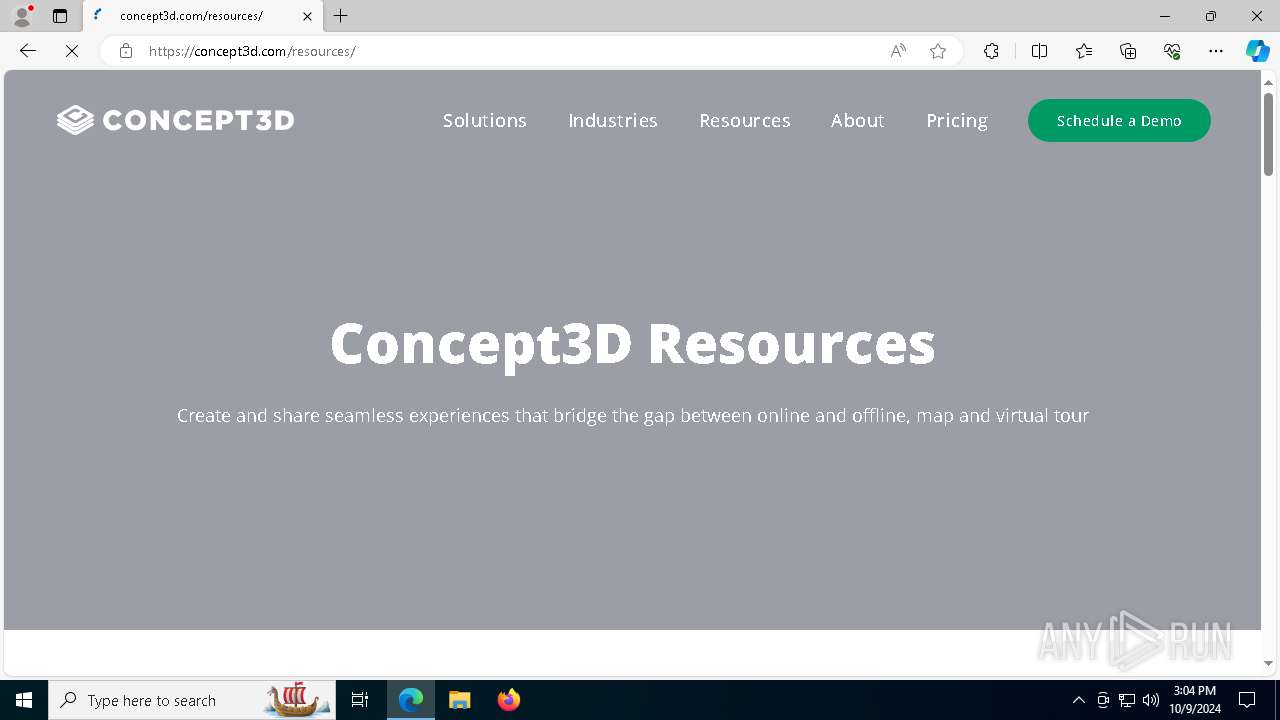Close the concept3d.com/resources/ tab
Viewport: 1280px width, 720px height.
[307, 16]
